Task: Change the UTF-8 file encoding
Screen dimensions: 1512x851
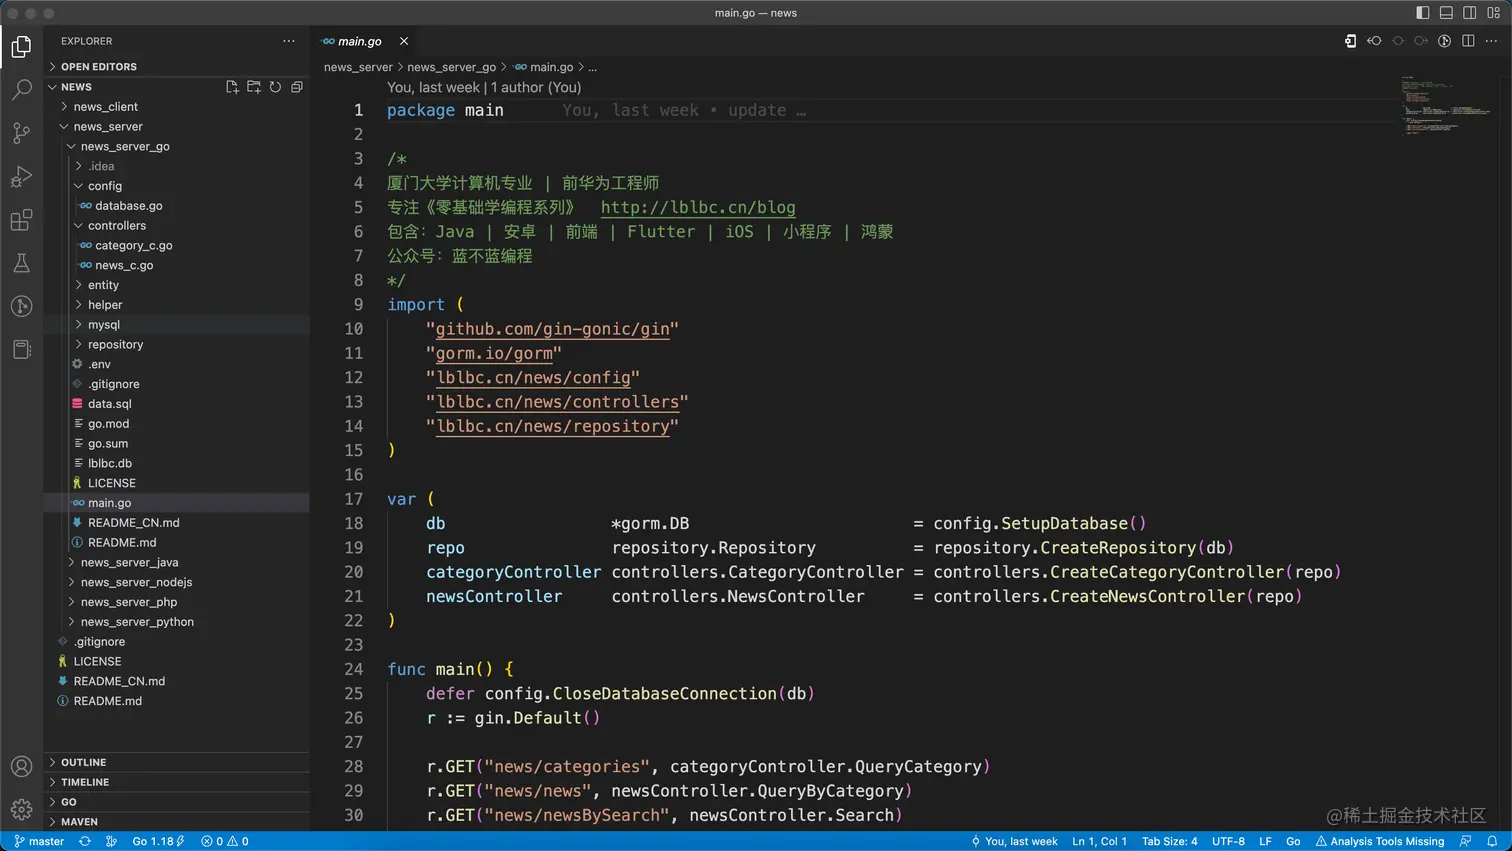Action: point(1228,842)
